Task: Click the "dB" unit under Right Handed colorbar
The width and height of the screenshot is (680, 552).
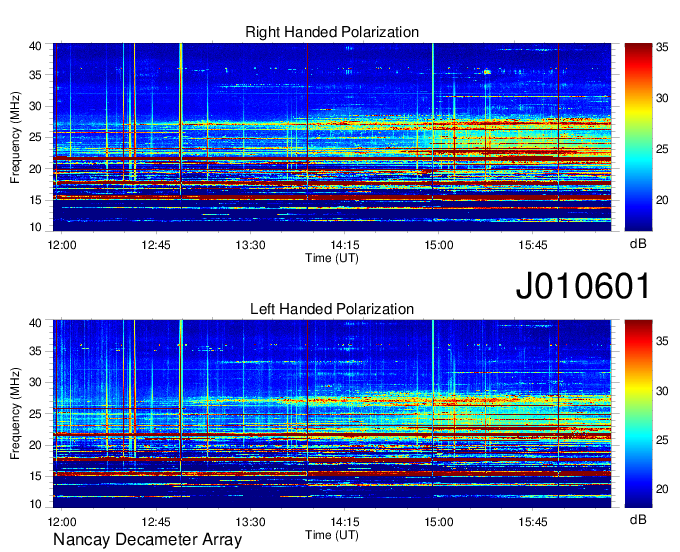Action: 638,244
